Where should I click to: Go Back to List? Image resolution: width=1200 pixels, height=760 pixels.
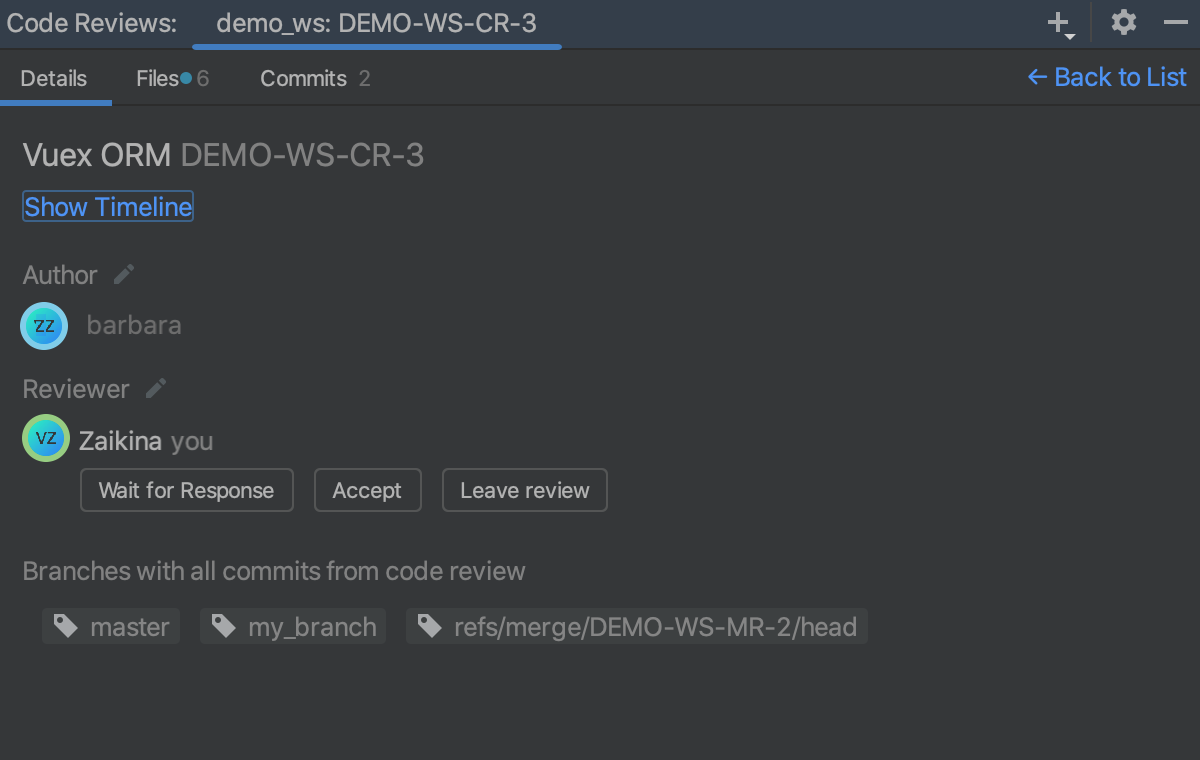pos(1107,78)
